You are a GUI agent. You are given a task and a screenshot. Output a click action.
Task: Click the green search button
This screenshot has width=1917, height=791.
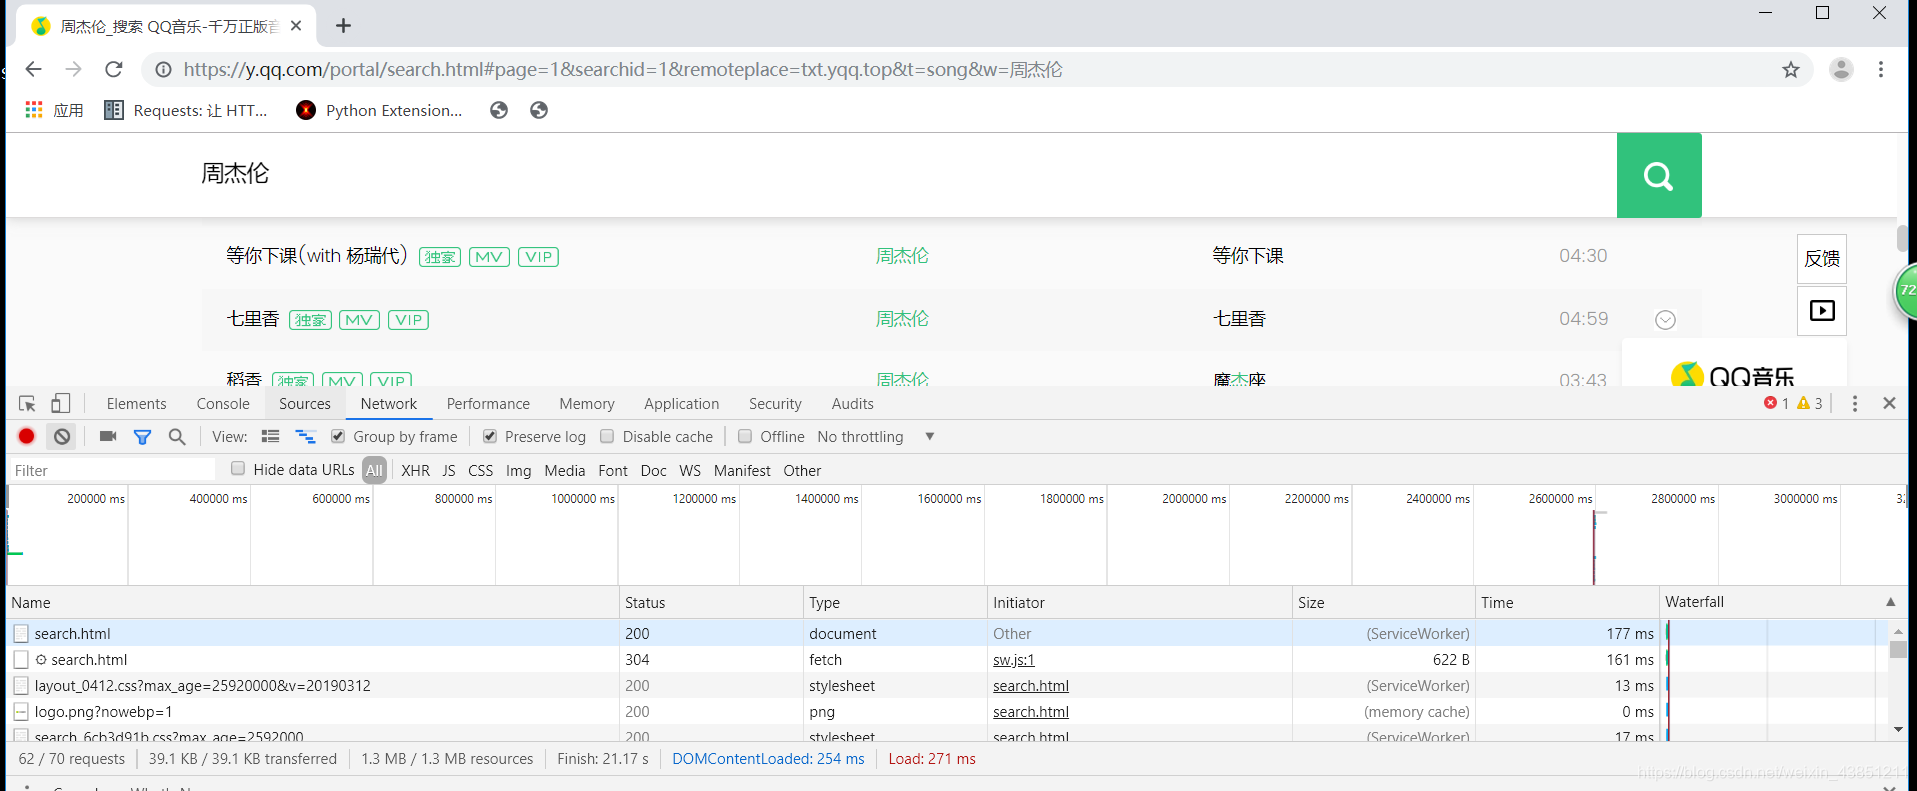coord(1659,176)
